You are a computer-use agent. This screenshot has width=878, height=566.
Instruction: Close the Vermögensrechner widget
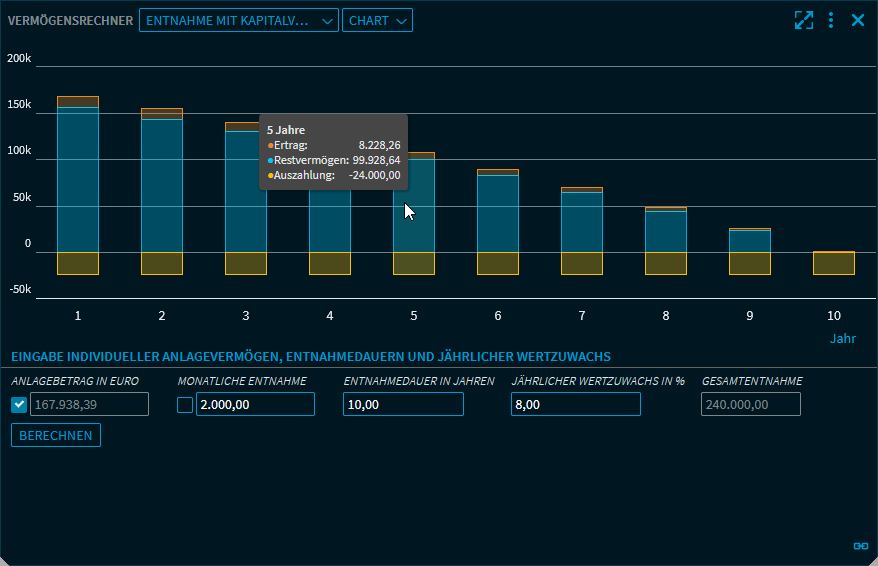point(857,20)
